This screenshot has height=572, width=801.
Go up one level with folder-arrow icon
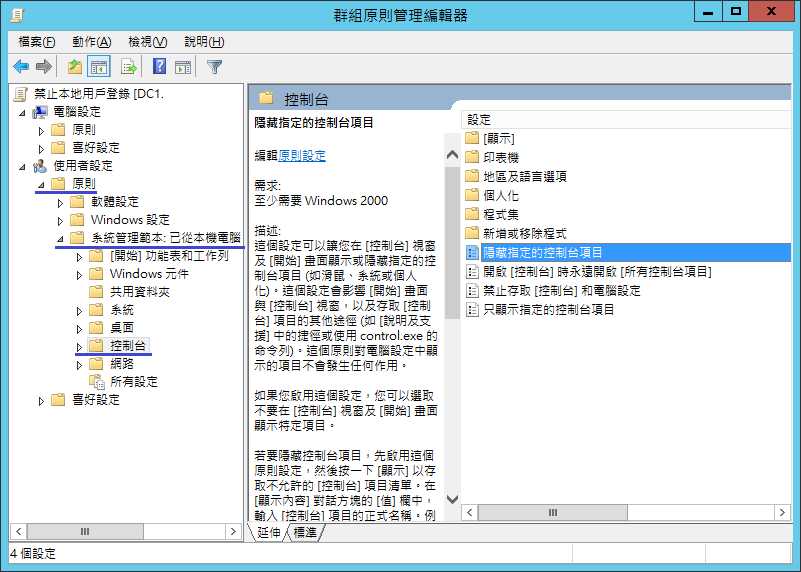point(75,66)
